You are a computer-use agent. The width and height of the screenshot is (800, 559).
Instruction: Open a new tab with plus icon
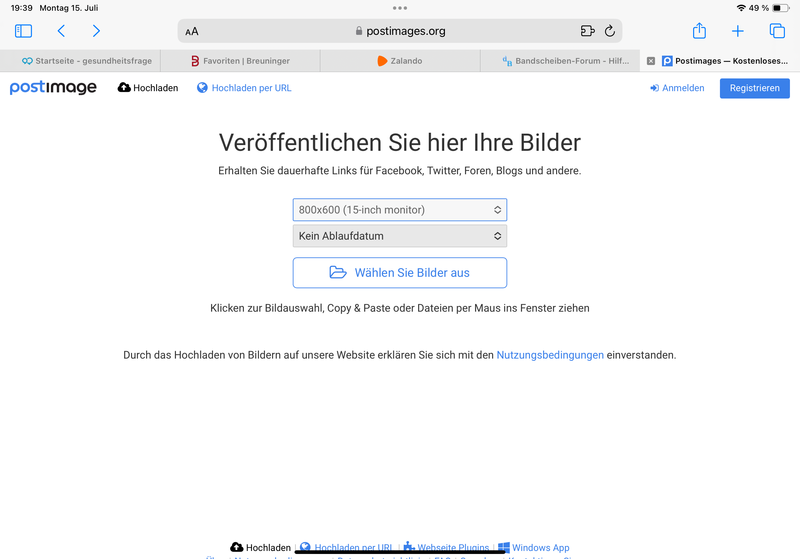(738, 31)
